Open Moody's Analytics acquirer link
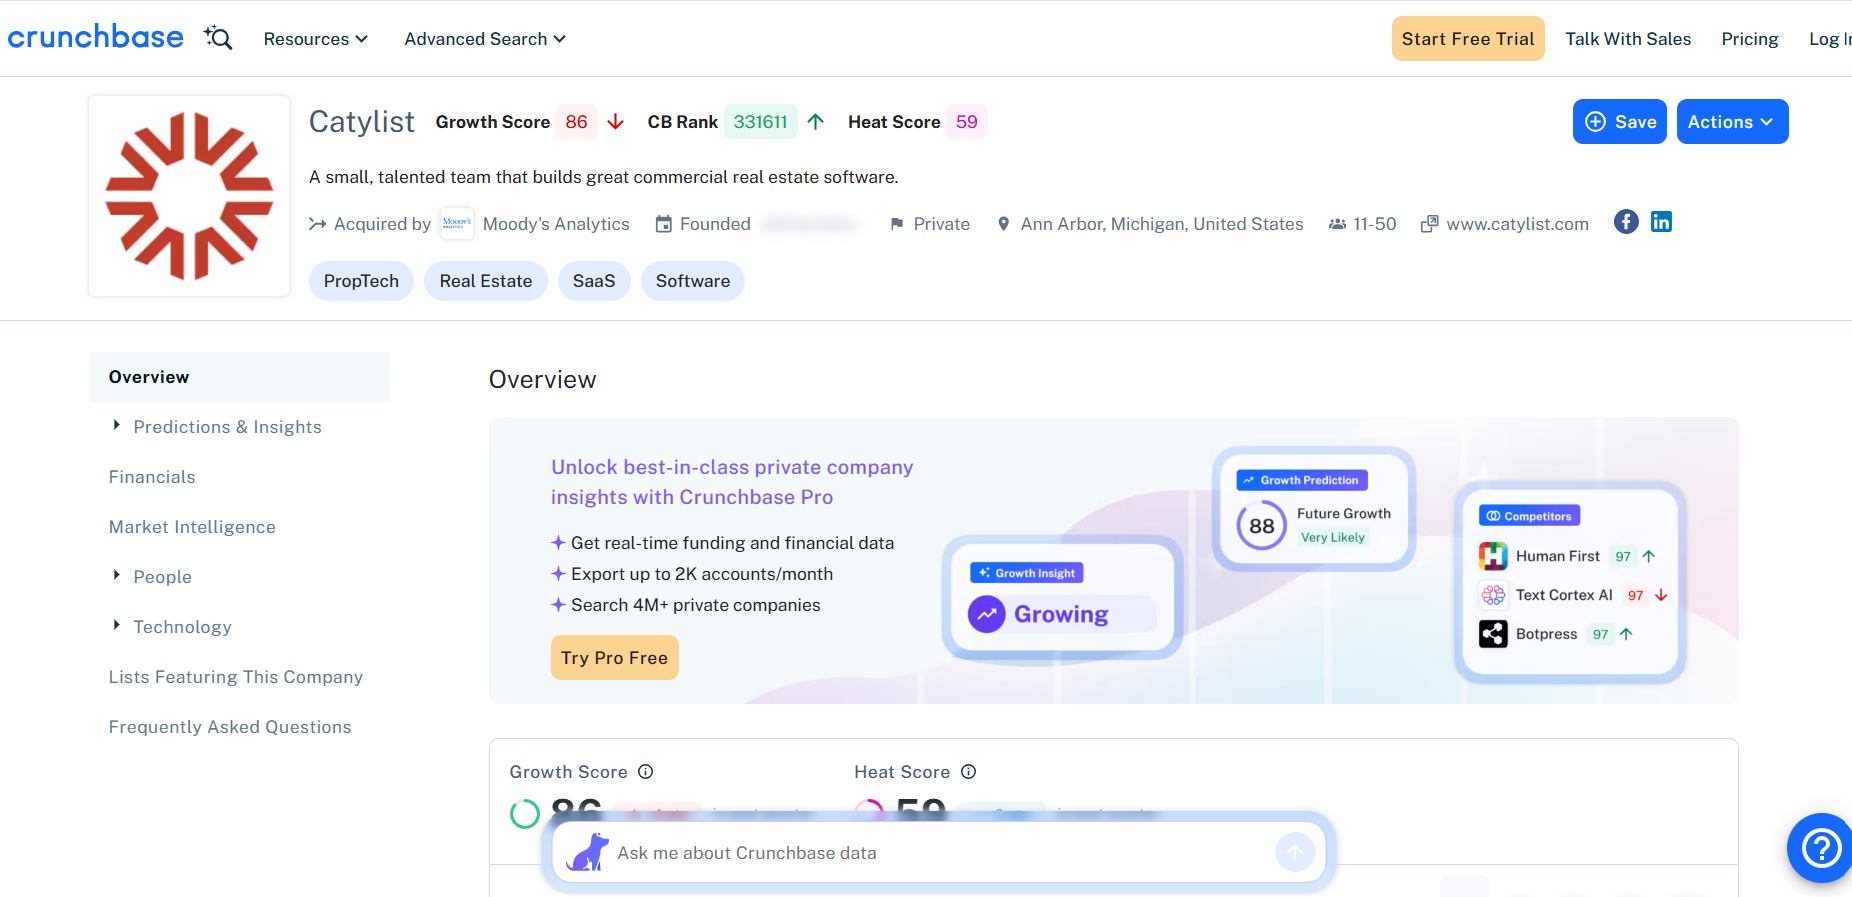The image size is (1852, 897). (556, 224)
